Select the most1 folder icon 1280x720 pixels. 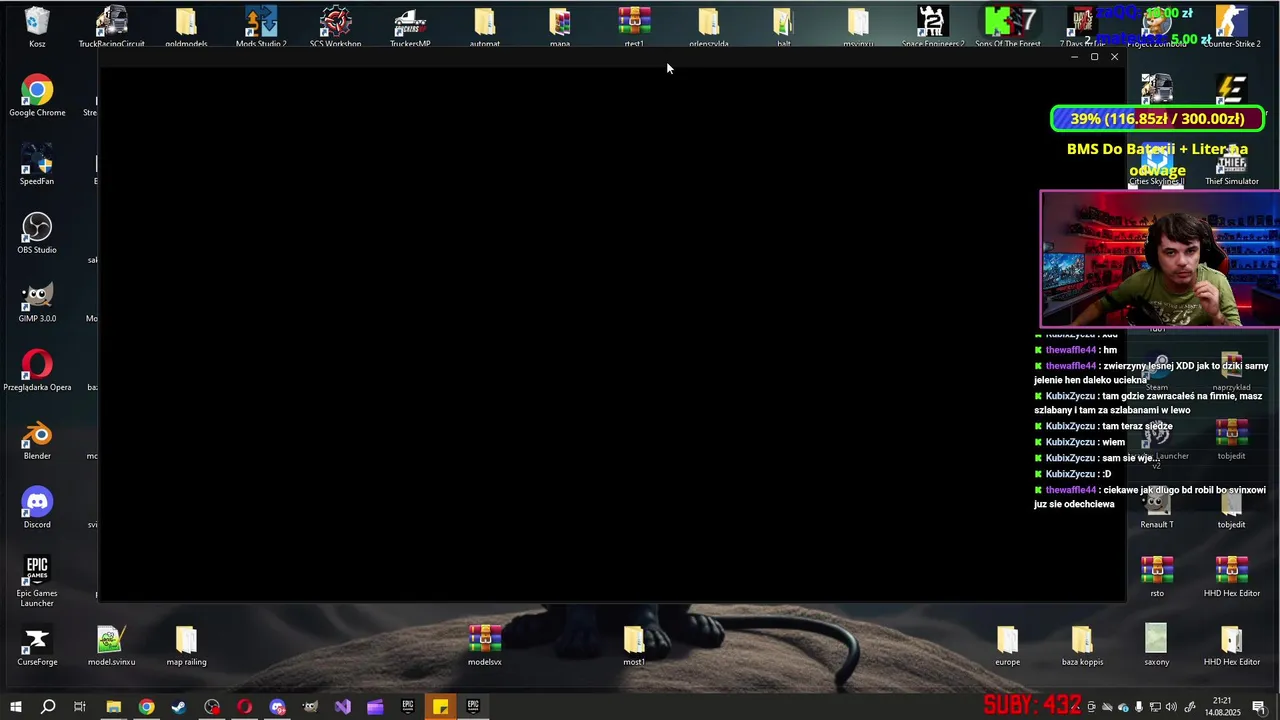(634, 646)
